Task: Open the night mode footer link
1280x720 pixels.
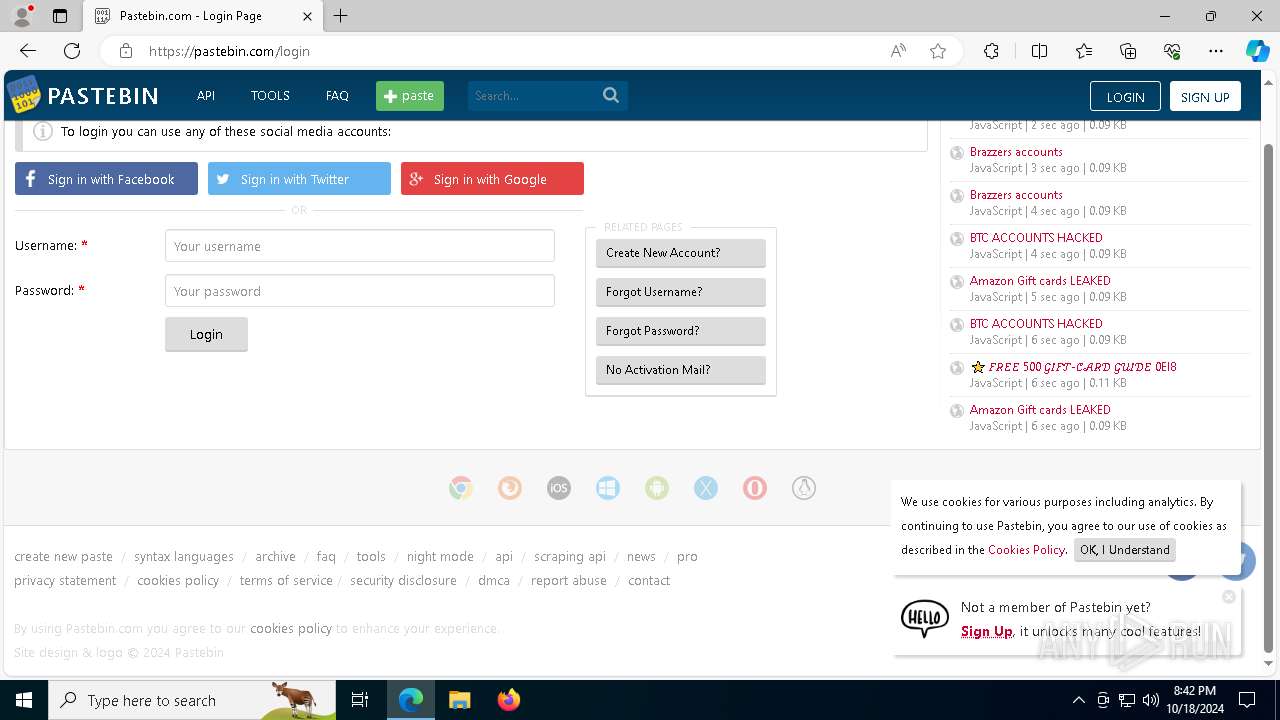Action: (440, 557)
